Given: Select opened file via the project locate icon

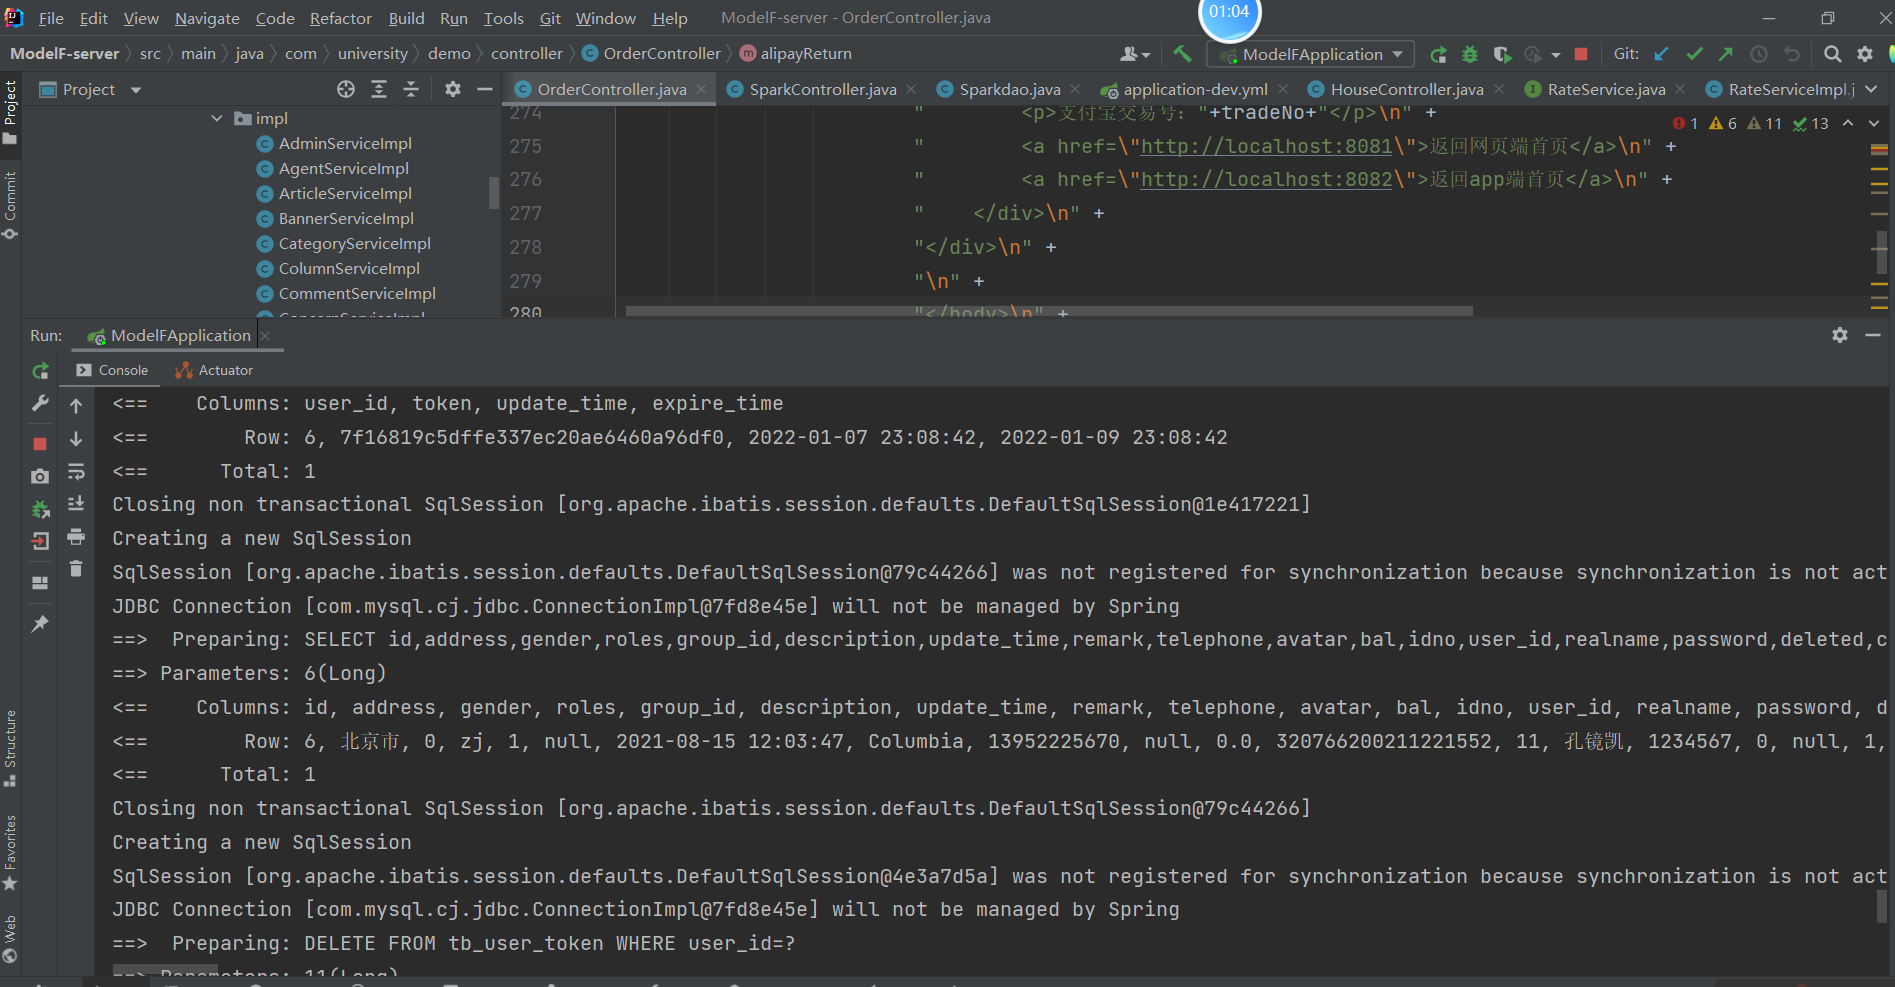Looking at the screenshot, I should pyautogui.click(x=346, y=89).
